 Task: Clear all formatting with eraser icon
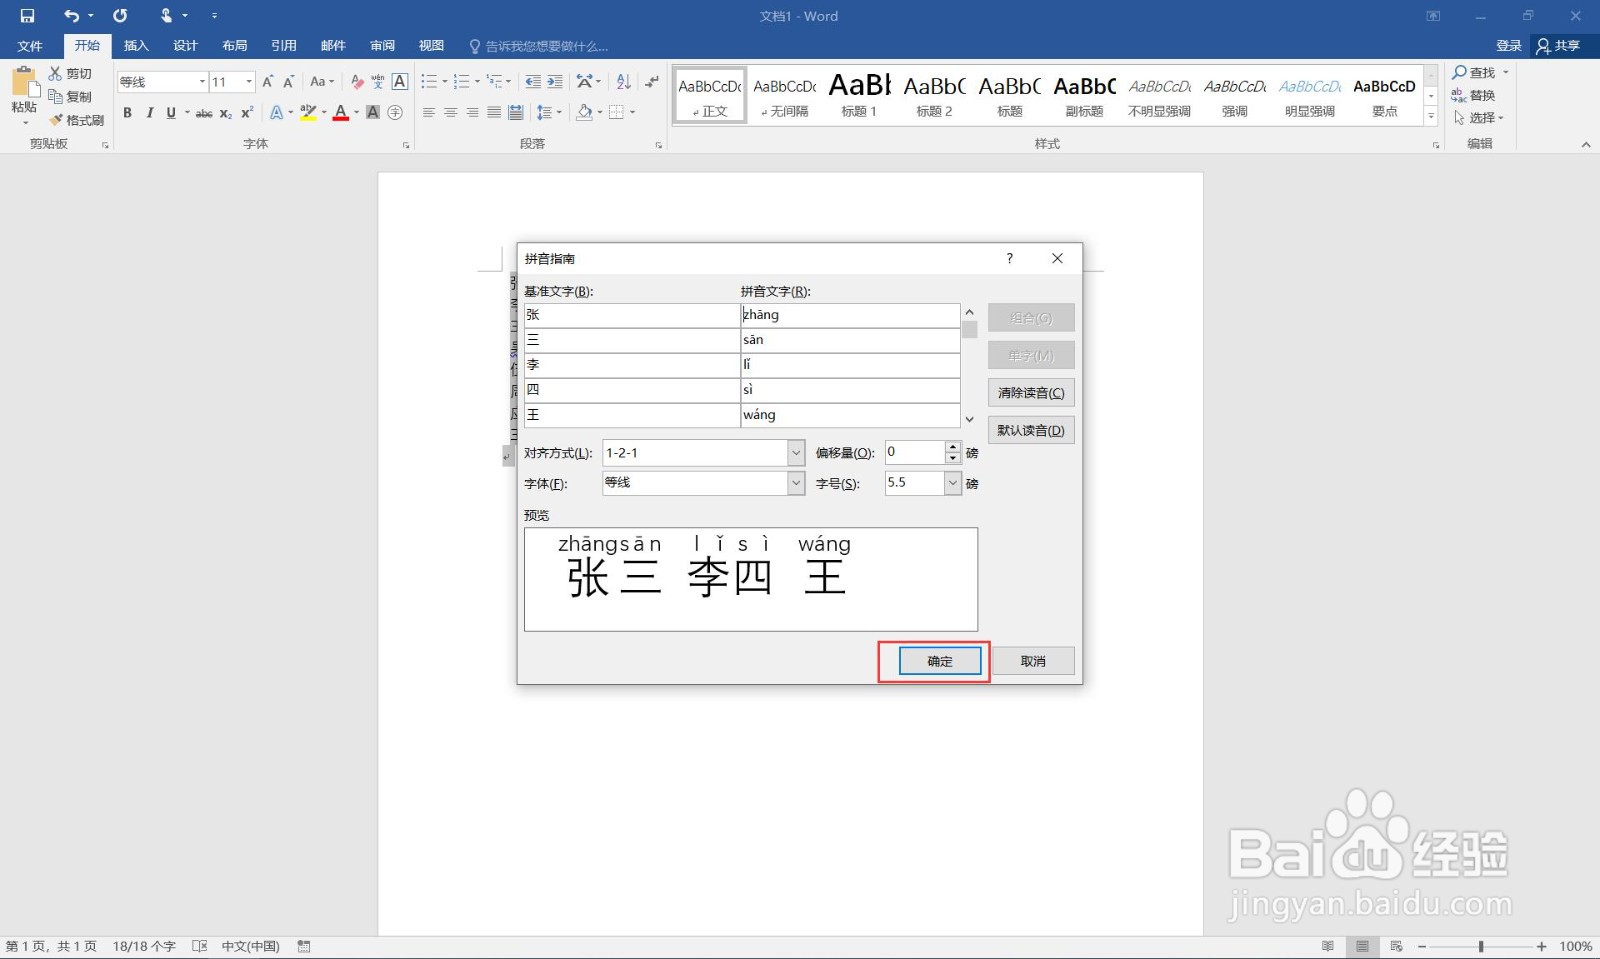pyautogui.click(x=357, y=82)
